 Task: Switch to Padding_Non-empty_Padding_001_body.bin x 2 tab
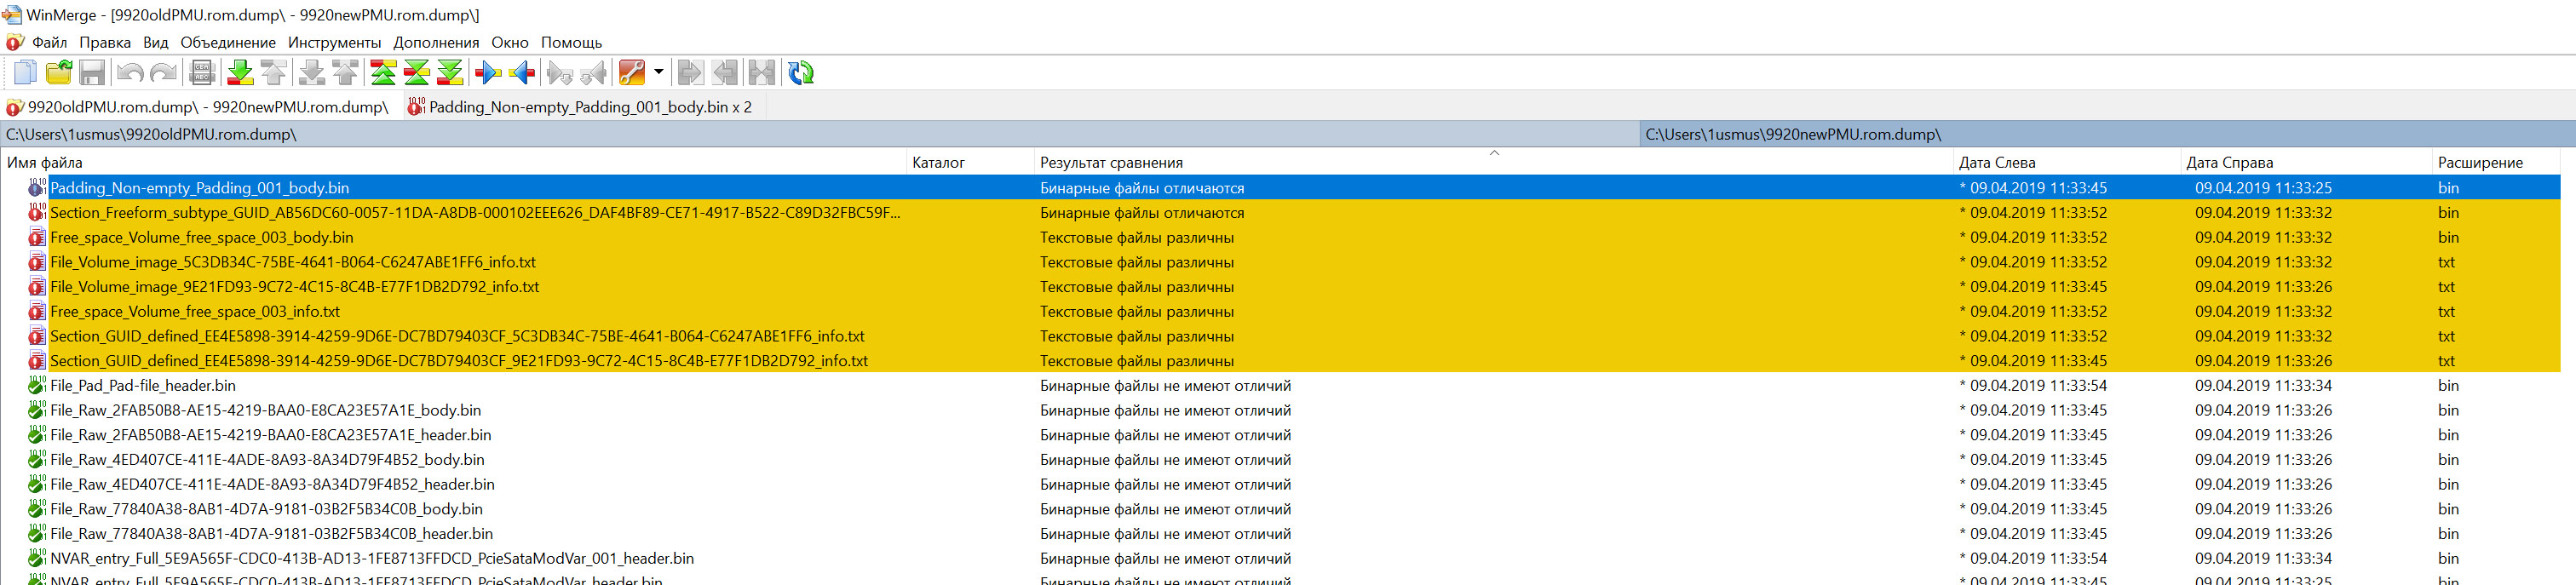click(x=589, y=107)
